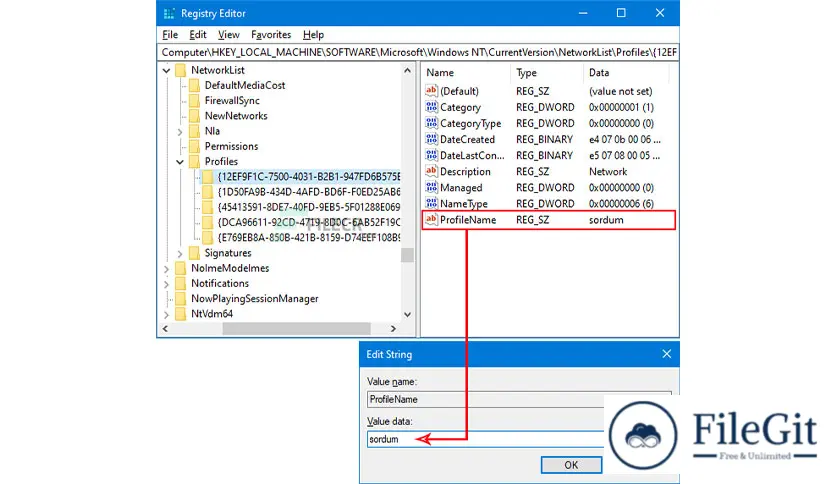
Task: Open the Help menu
Action: tap(313, 35)
